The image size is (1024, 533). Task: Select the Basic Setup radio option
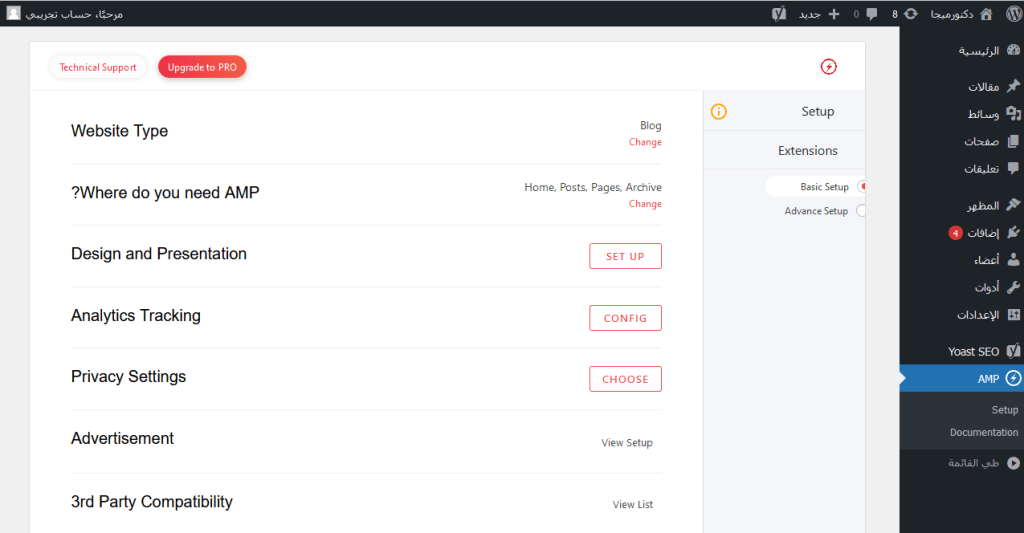[861, 187]
